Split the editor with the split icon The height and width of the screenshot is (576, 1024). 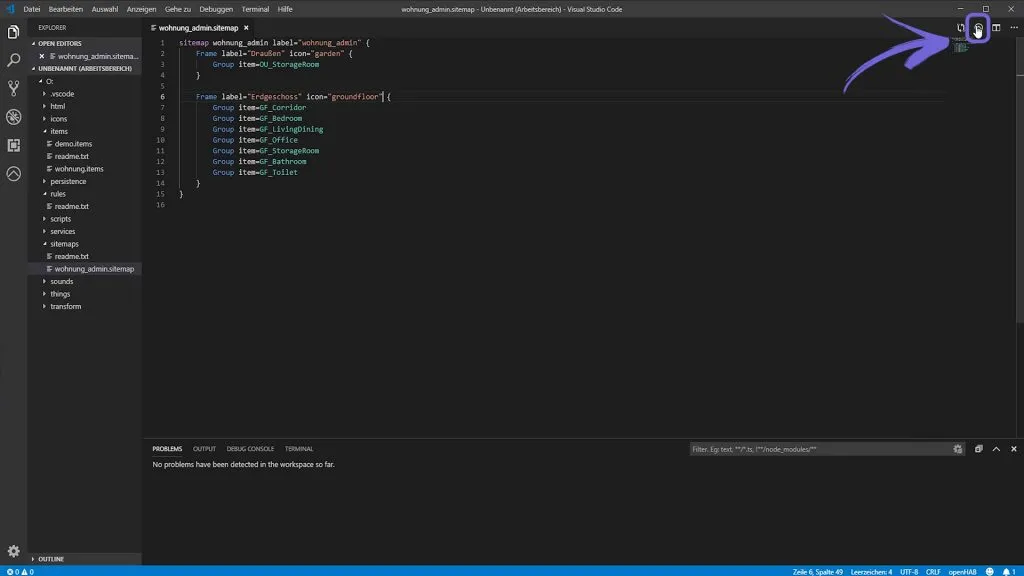(996, 27)
